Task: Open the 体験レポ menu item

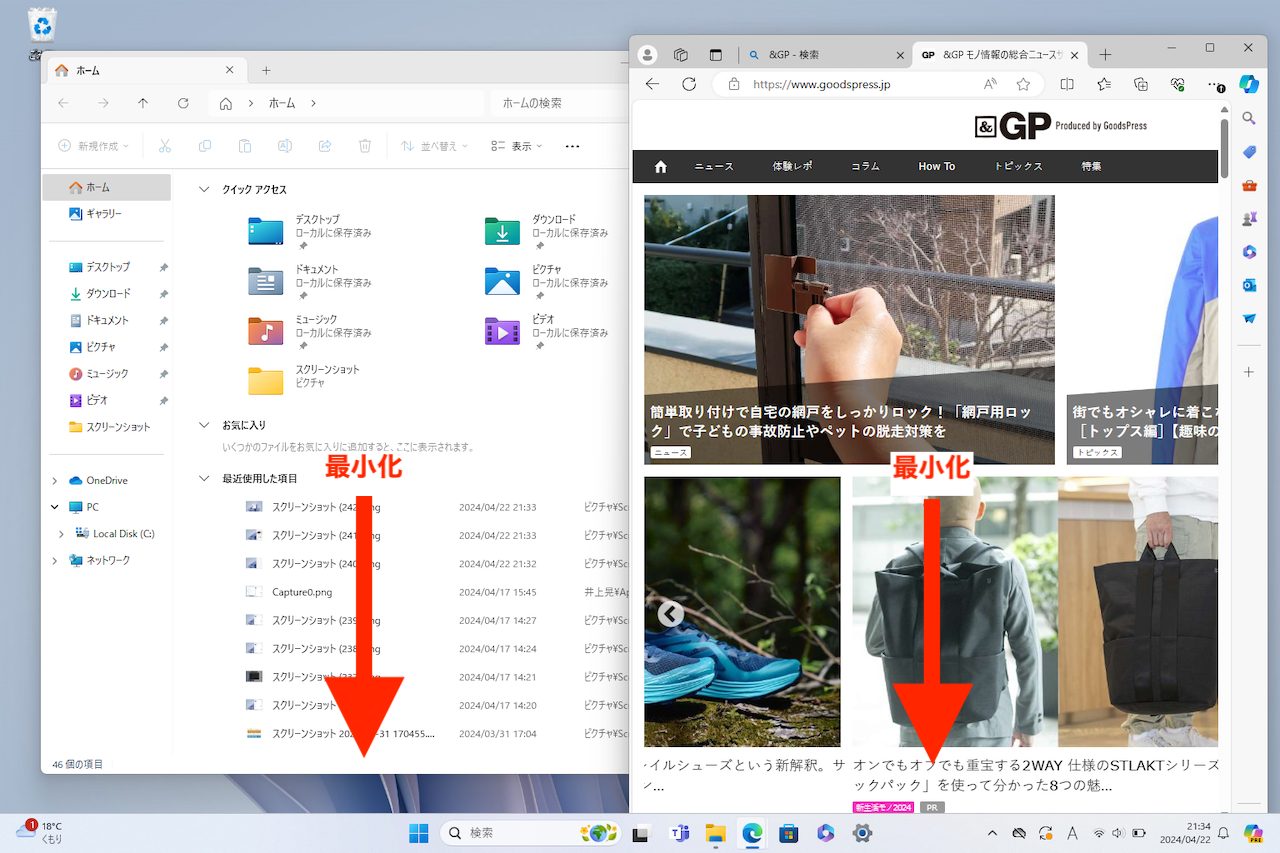Action: click(792, 167)
